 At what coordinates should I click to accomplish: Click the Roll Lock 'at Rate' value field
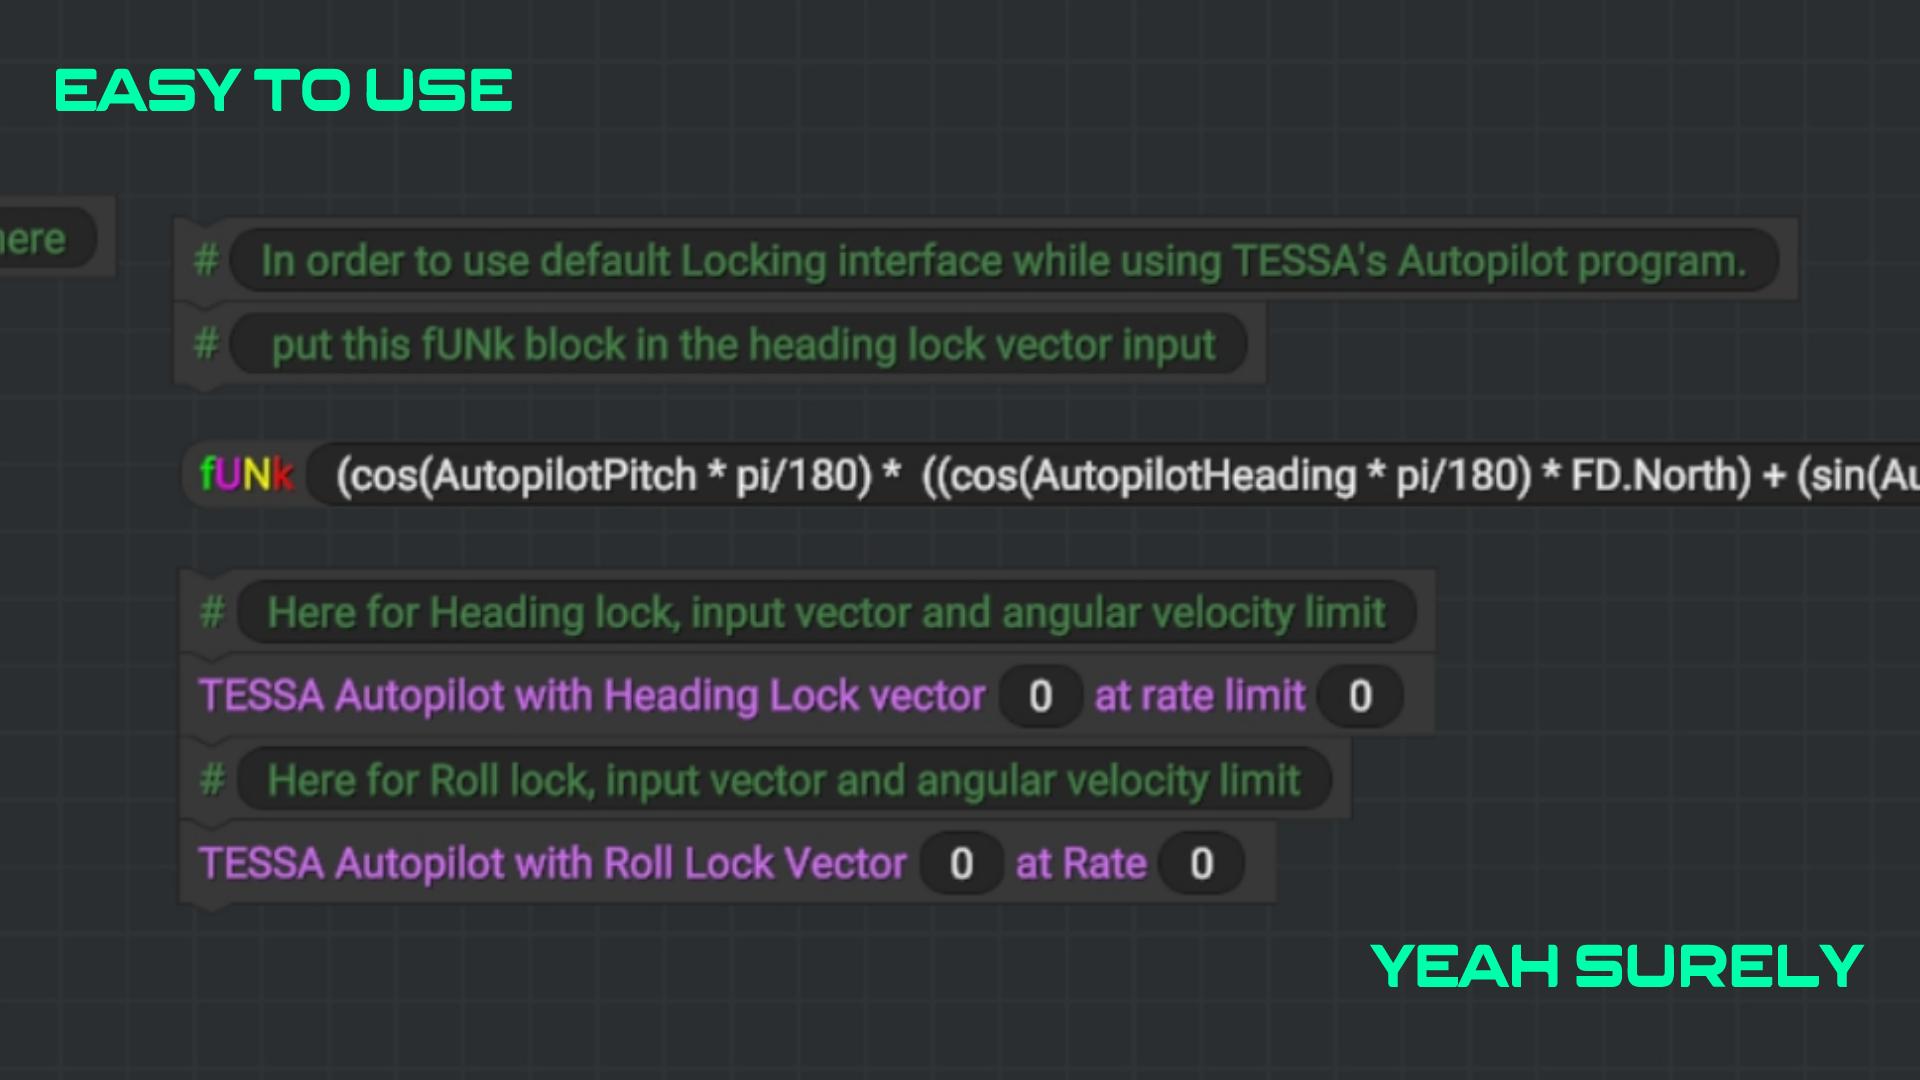coord(1201,863)
